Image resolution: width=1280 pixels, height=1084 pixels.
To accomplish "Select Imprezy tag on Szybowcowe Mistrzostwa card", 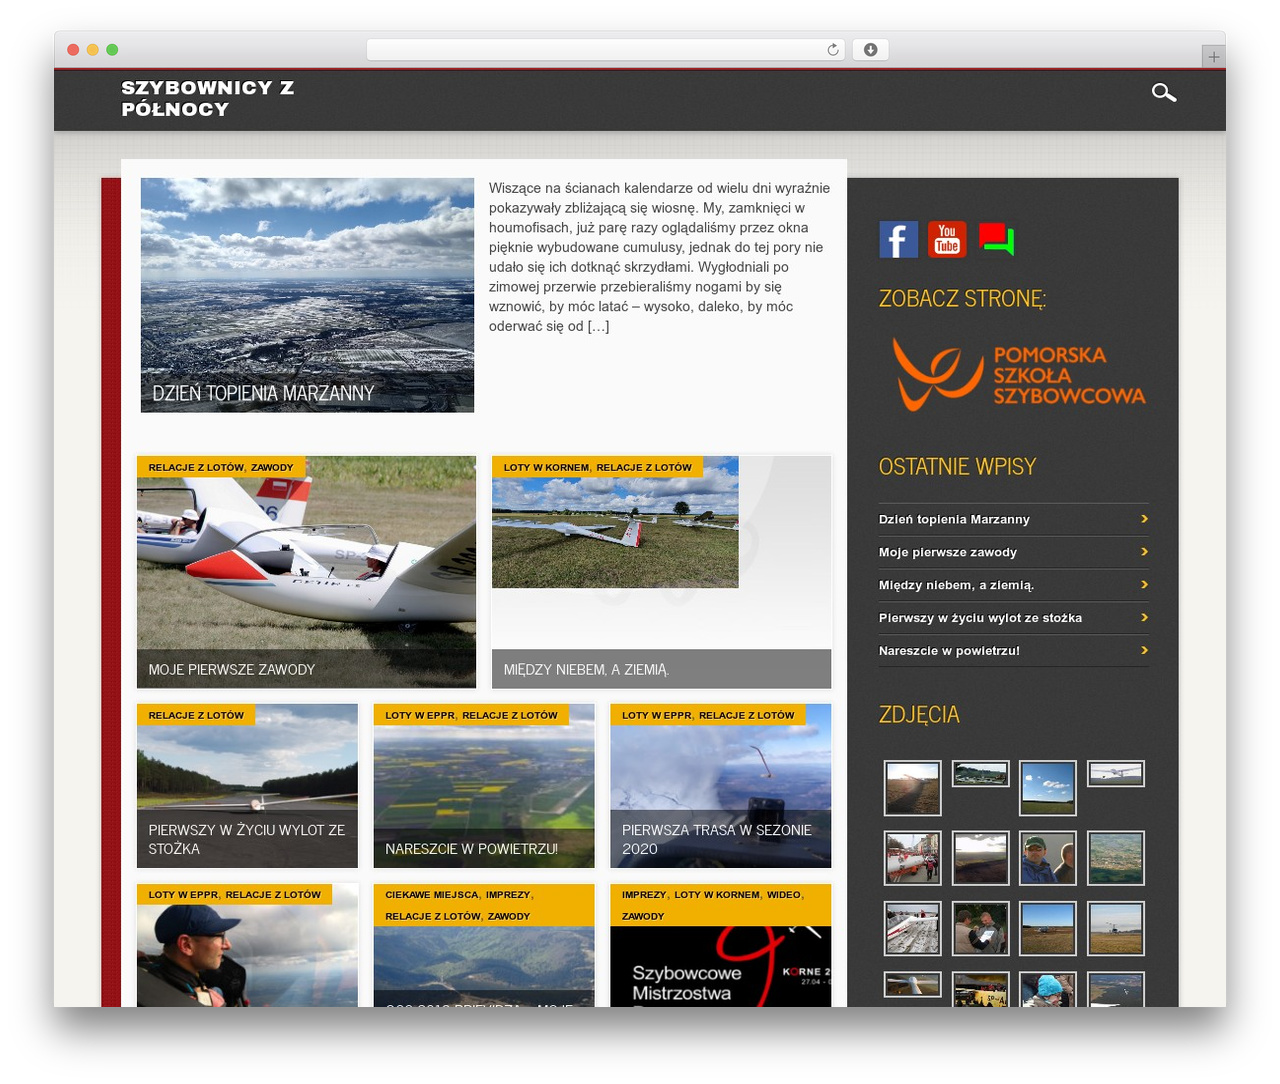I will (x=644, y=895).
